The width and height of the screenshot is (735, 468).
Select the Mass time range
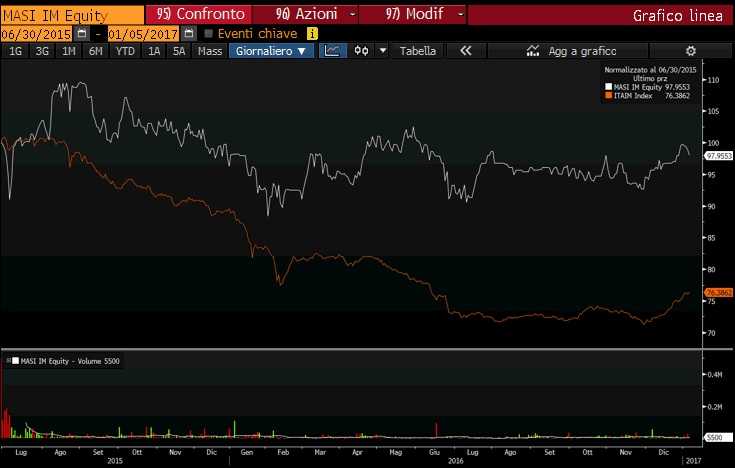(x=210, y=51)
